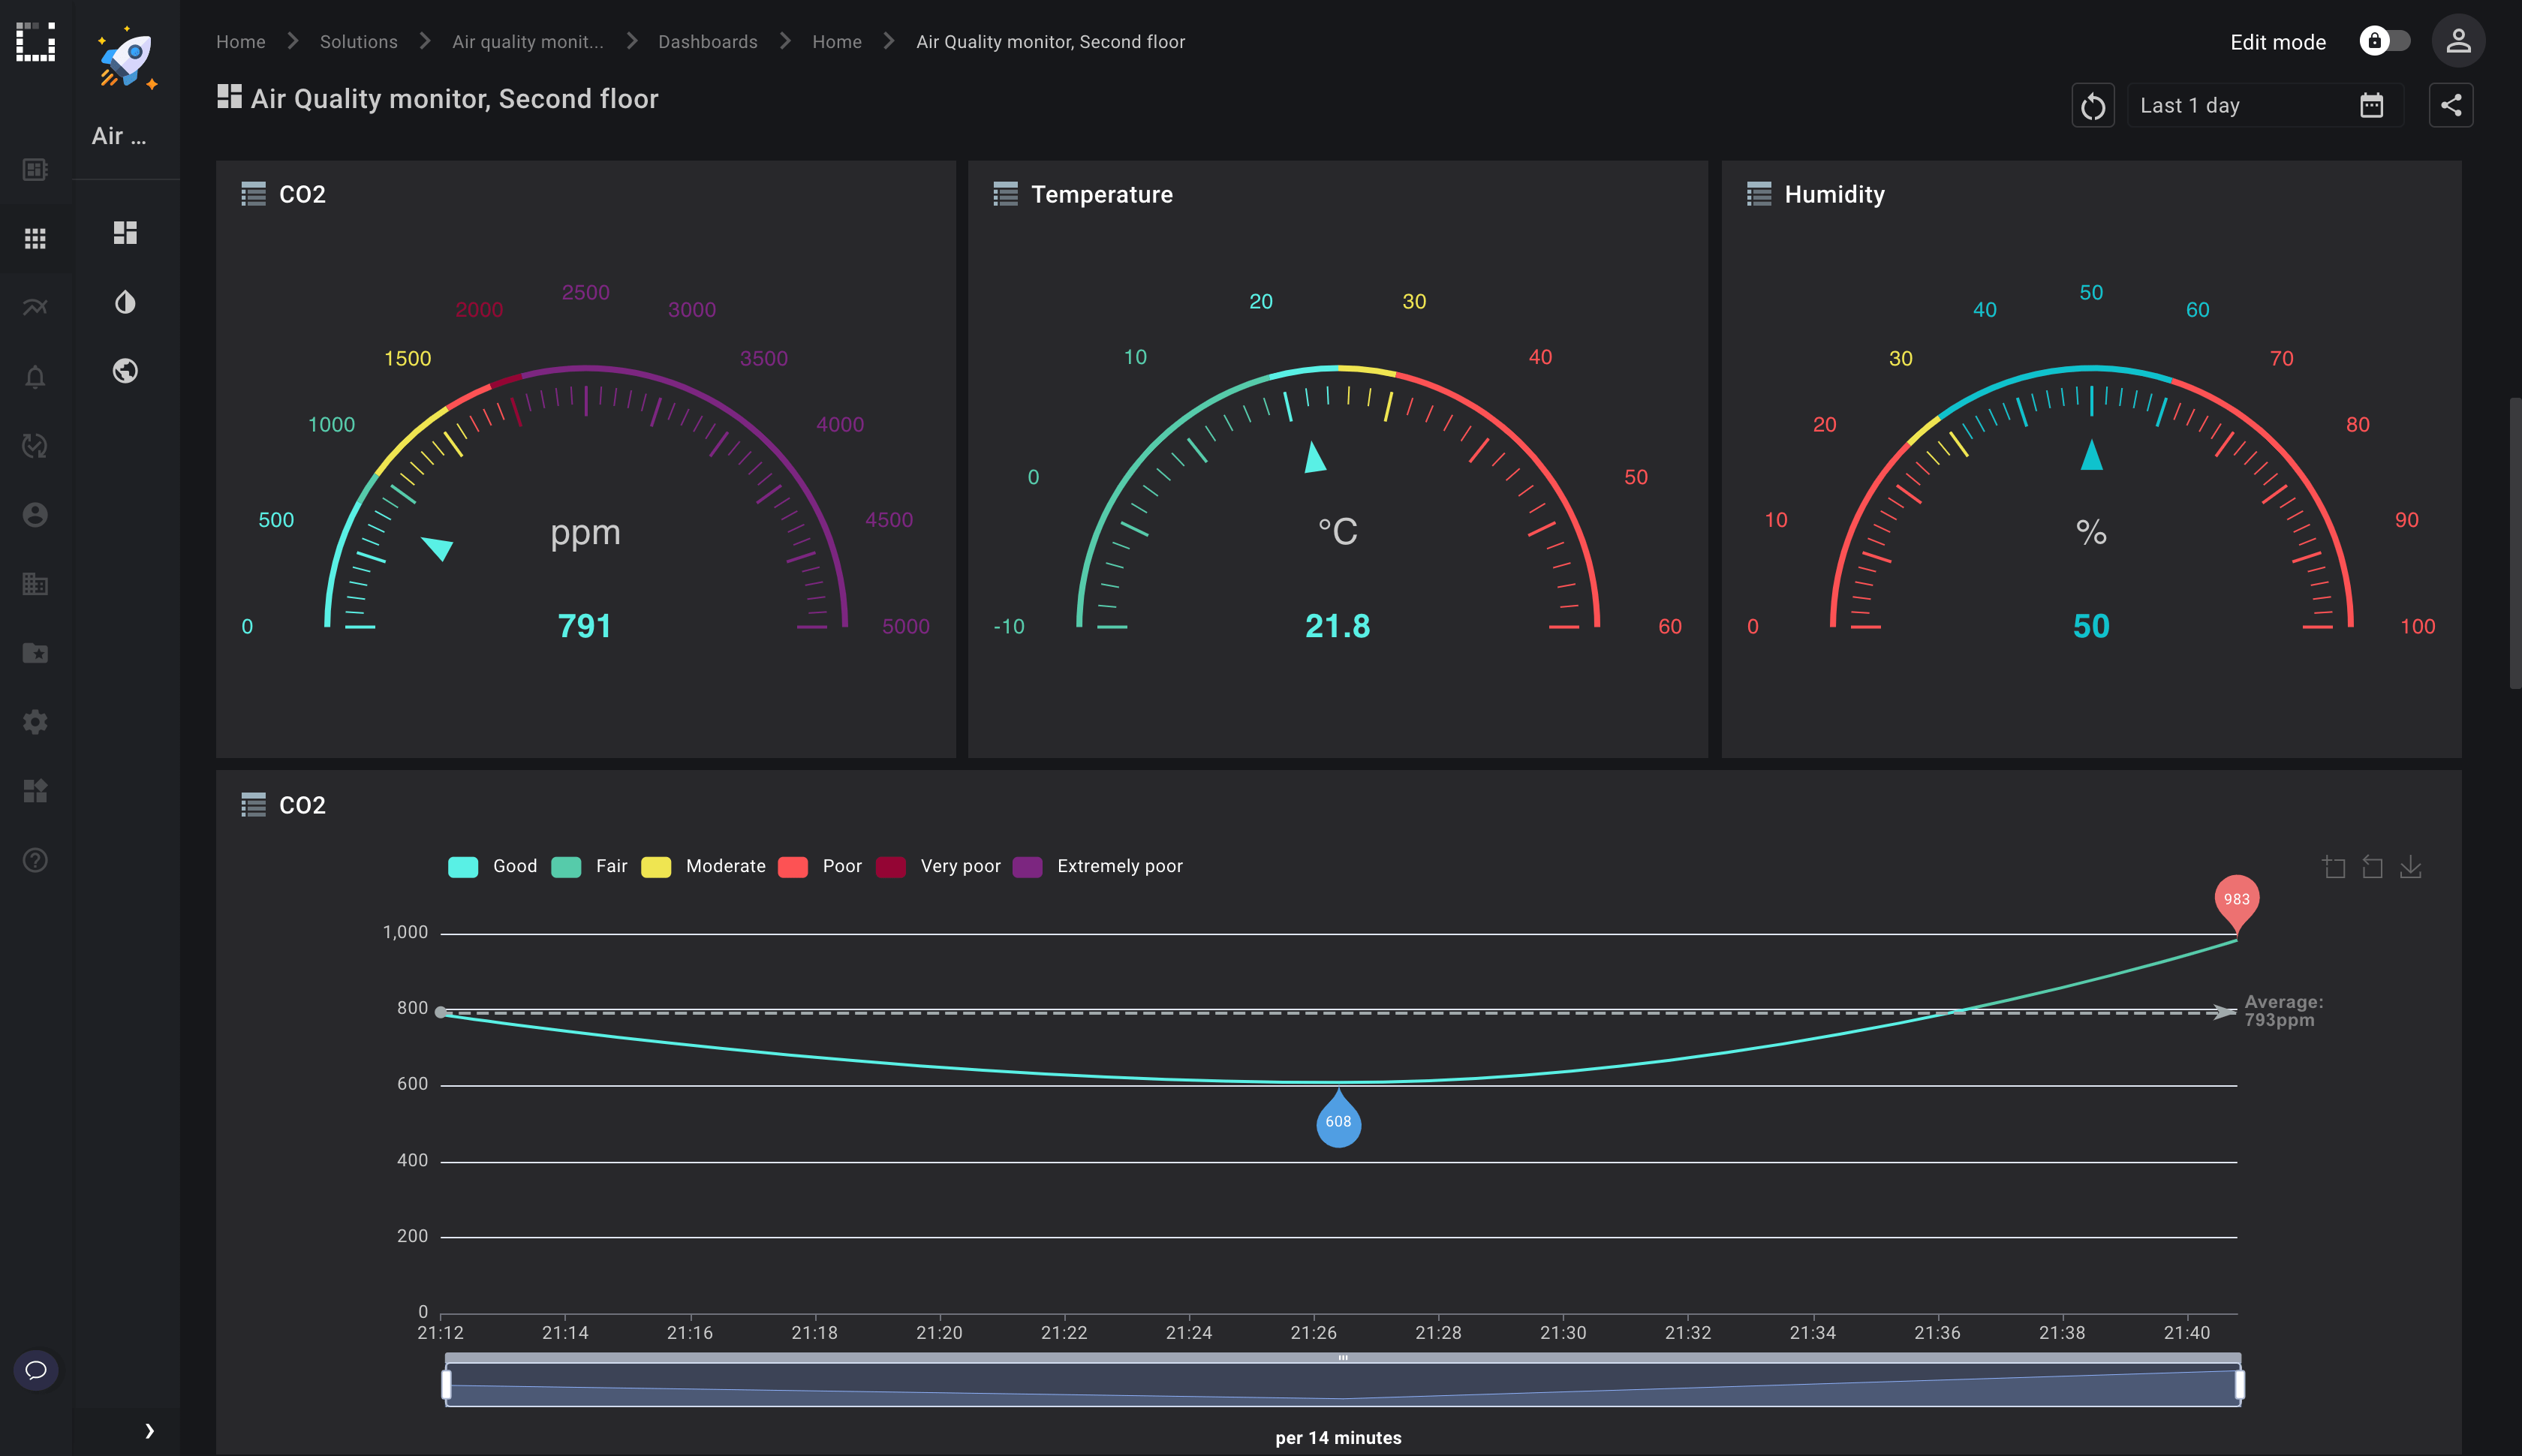Screen dimensions: 2522x1456
Task: Open the widgets icon in sidebar
Action: (x=35, y=791)
